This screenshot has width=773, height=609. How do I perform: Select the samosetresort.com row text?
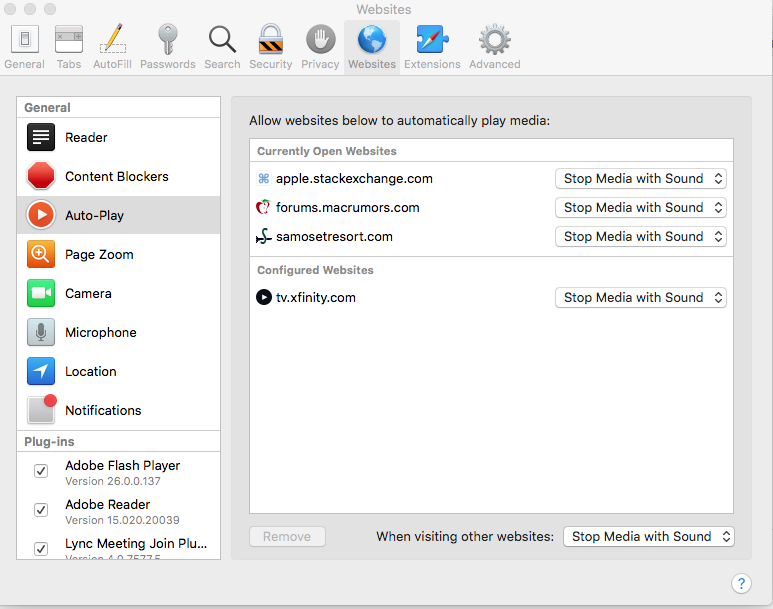(334, 237)
